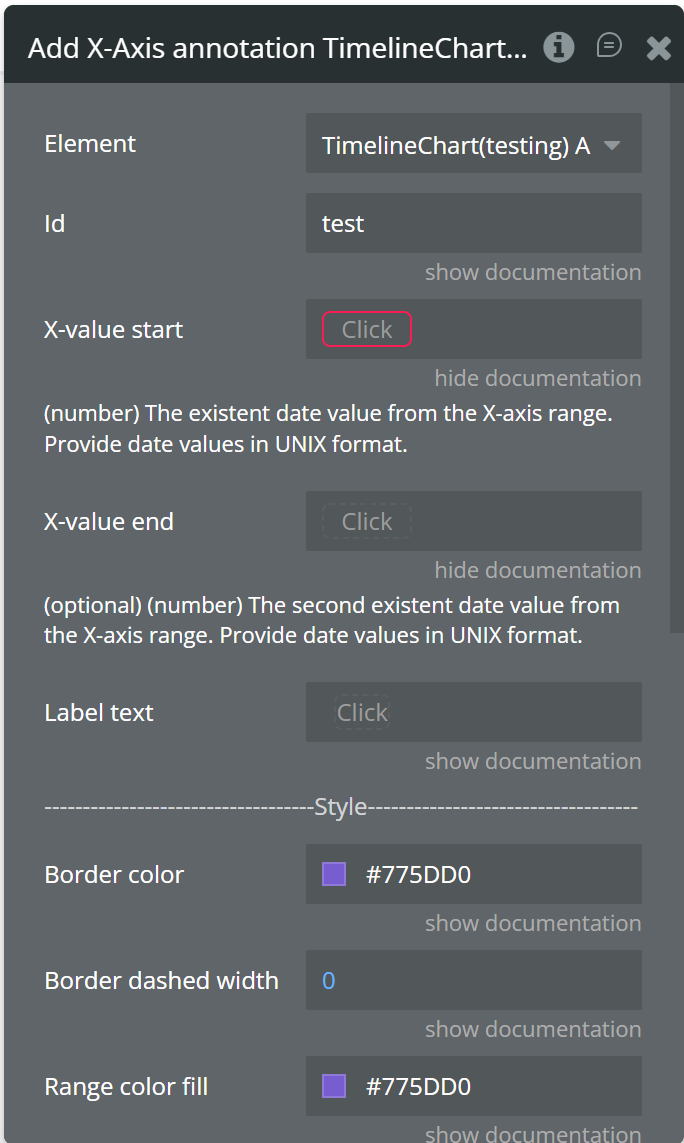Expand the Element dropdown arrow
Viewport: 684px width, 1143px height.
[612, 146]
